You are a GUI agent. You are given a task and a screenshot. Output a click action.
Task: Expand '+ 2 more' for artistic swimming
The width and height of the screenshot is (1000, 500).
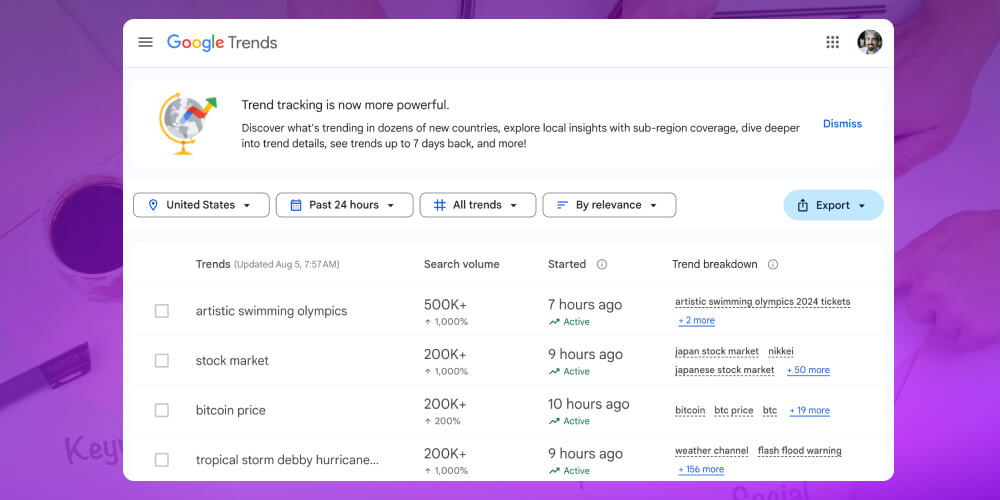pyautogui.click(x=696, y=321)
